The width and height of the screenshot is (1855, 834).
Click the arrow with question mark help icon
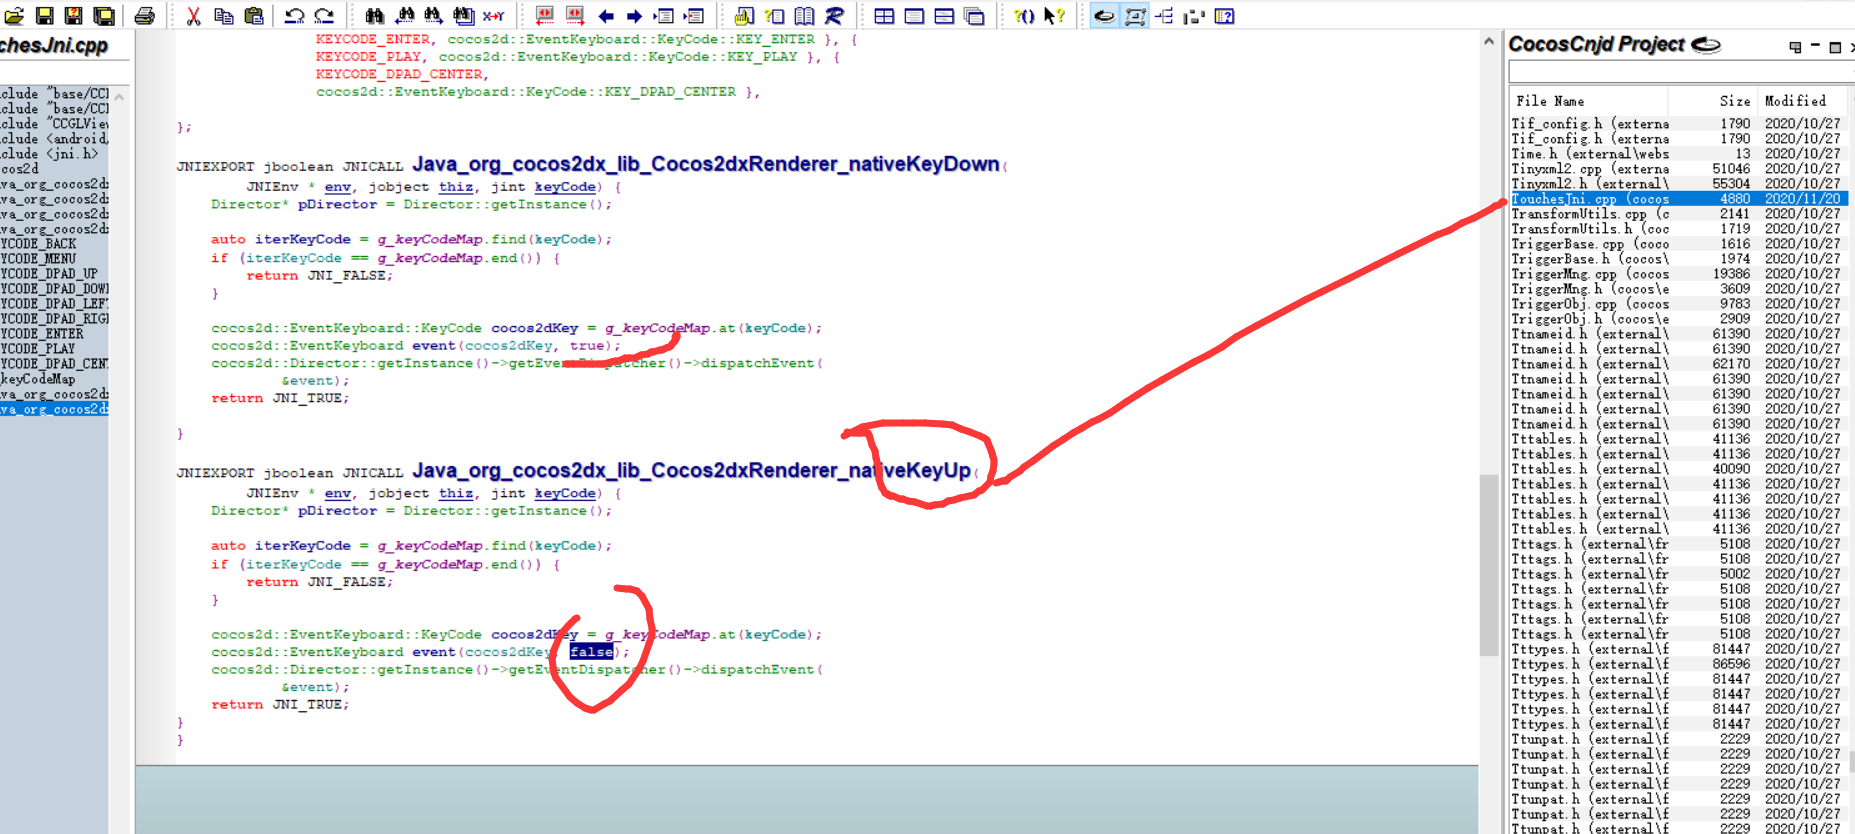1054,16
